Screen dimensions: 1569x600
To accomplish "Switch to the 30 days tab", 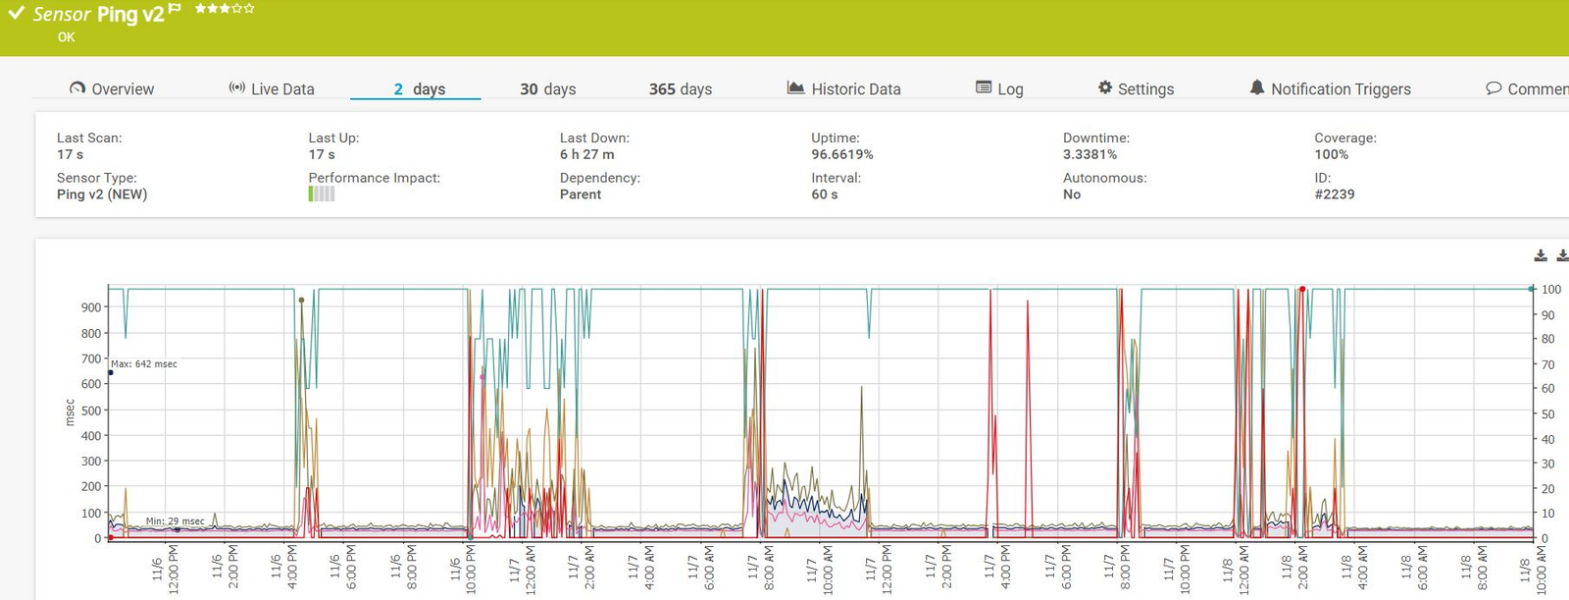I will click(547, 89).
